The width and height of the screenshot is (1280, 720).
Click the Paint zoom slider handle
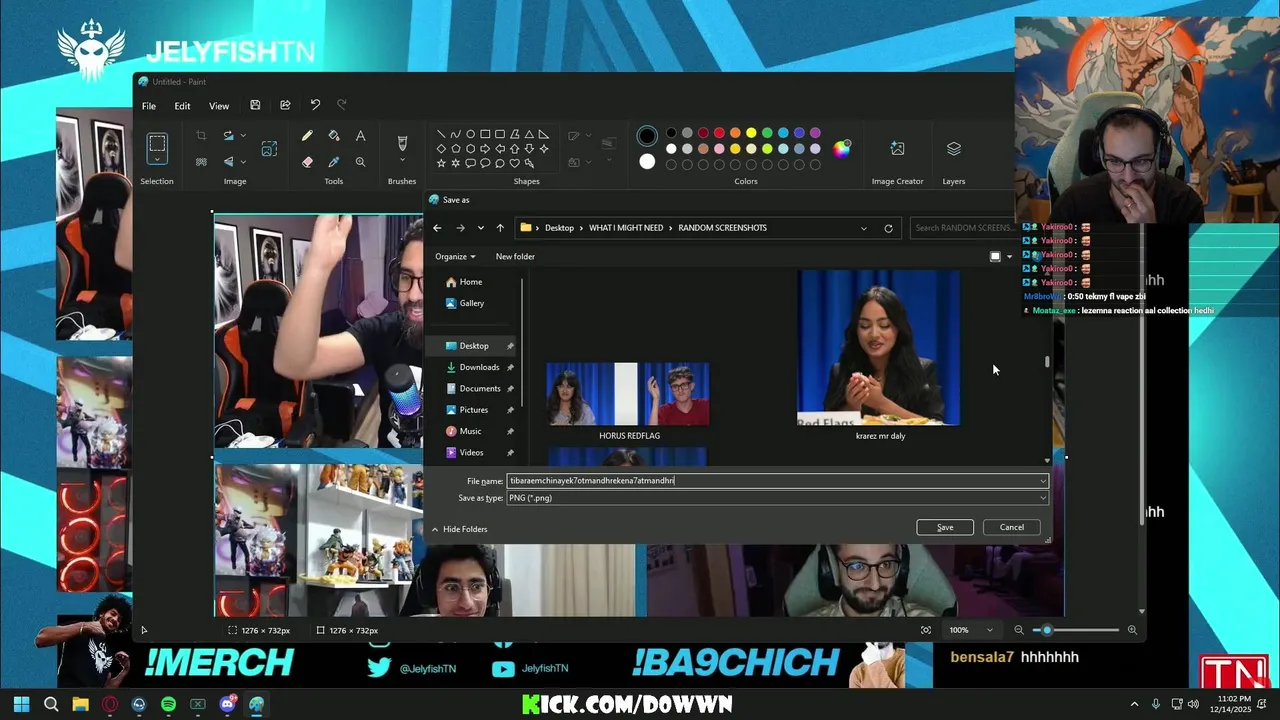pyautogui.click(x=1047, y=630)
